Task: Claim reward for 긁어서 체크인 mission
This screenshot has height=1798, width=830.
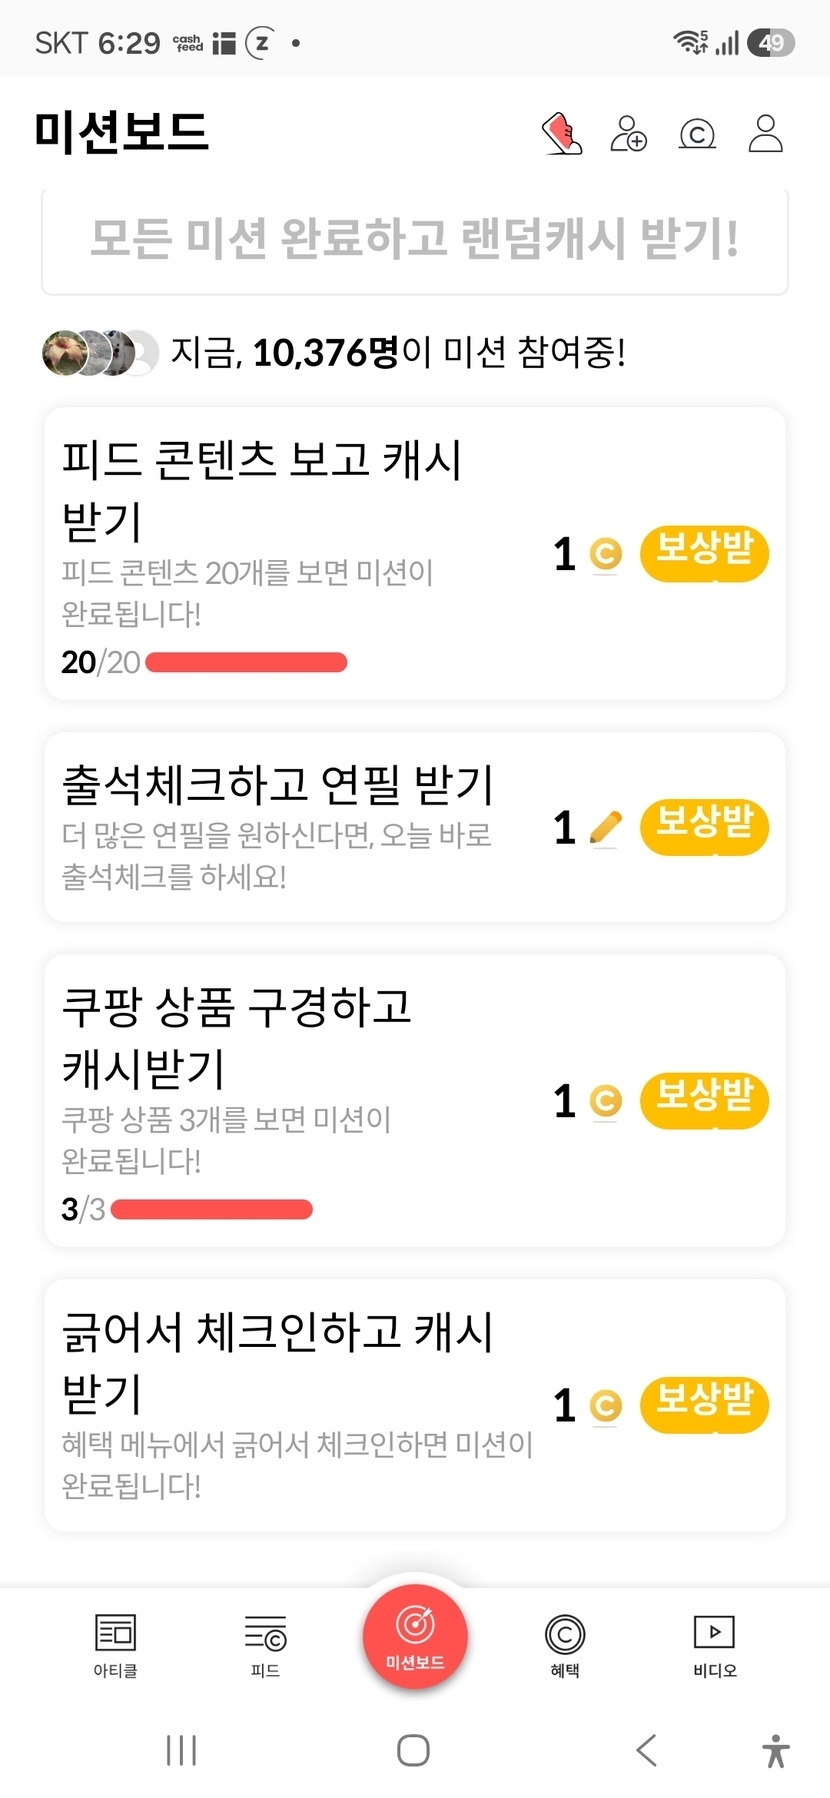Action: click(704, 1405)
